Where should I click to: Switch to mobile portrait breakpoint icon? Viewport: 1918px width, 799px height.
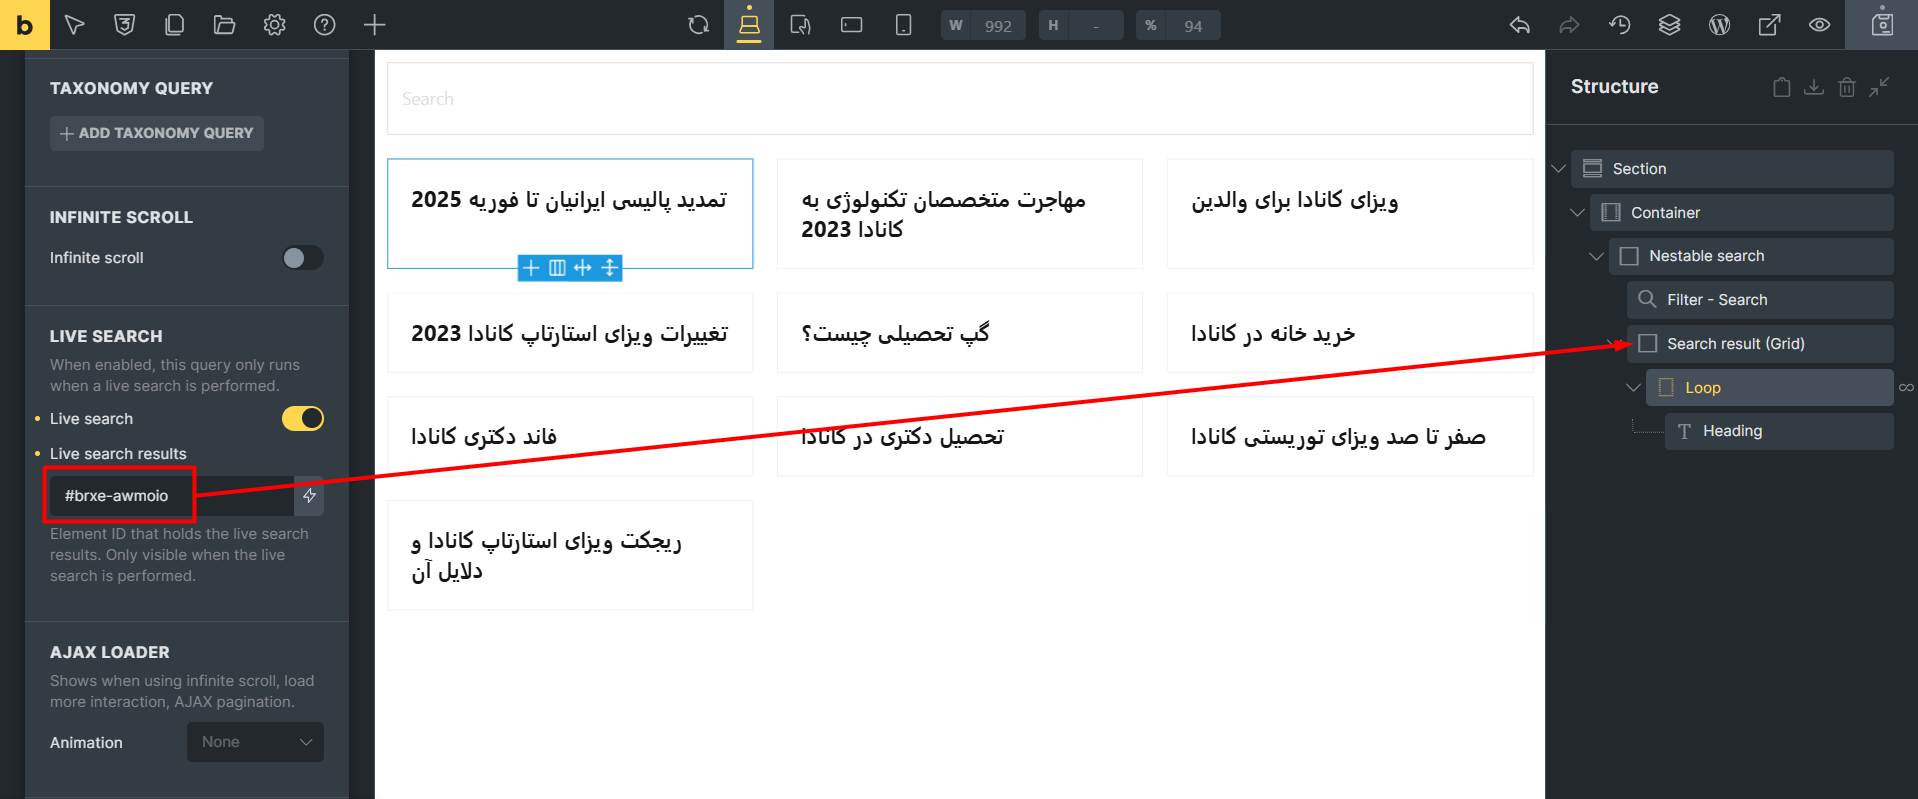(903, 25)
